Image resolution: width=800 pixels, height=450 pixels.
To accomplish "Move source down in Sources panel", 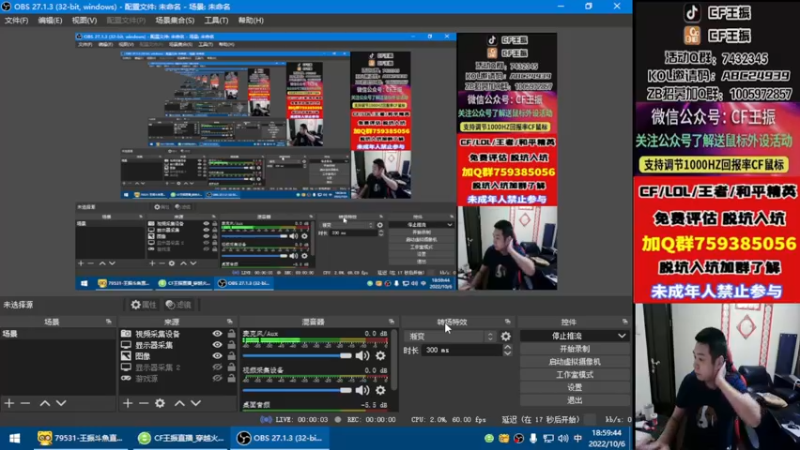I will coord(196,403).
